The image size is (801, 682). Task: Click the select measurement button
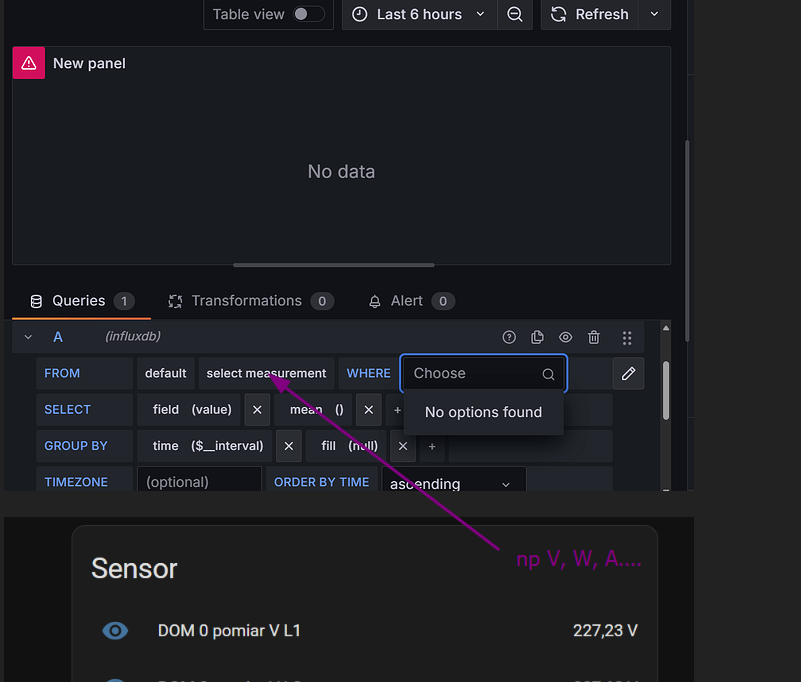point(266,373)
